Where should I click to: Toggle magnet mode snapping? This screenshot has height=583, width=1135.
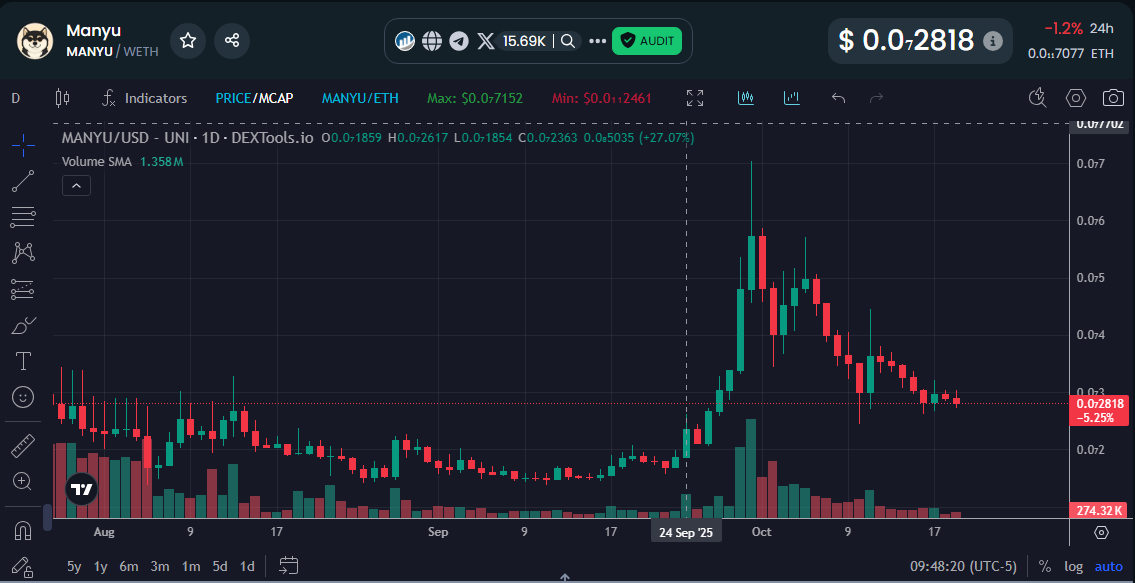tap(23, 531)
